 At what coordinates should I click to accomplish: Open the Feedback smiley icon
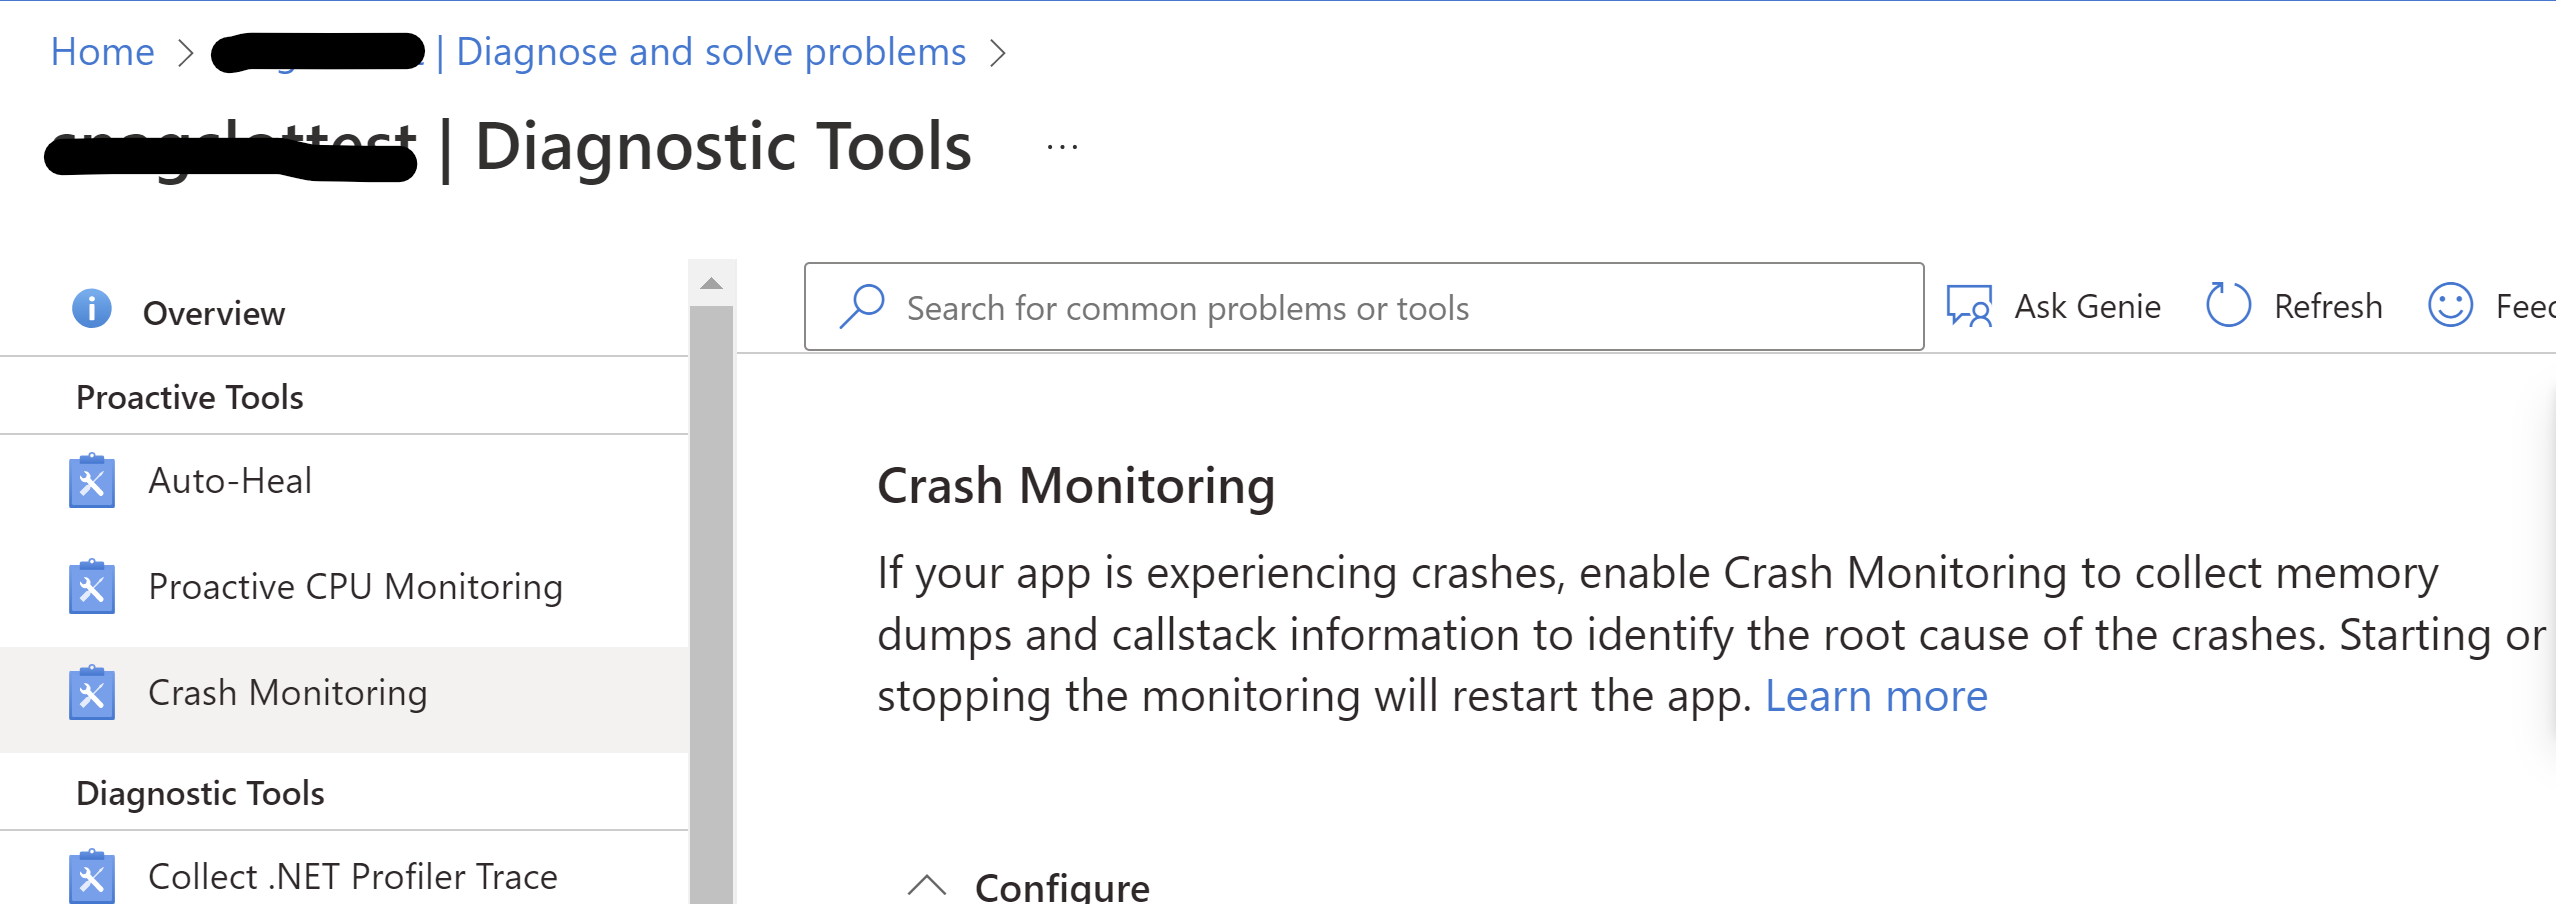point(2449,306)
